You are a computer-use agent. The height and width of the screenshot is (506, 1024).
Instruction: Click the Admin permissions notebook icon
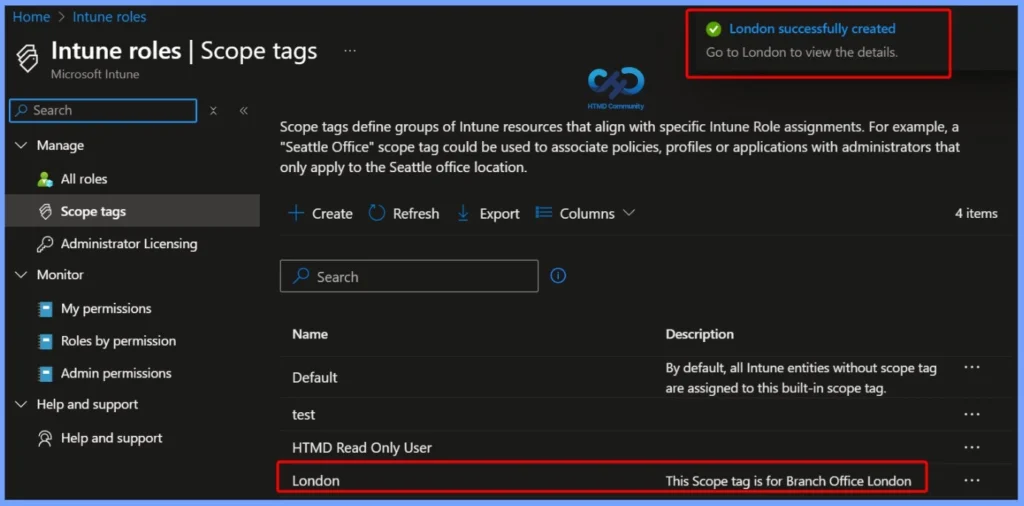(x=45, y=374)
